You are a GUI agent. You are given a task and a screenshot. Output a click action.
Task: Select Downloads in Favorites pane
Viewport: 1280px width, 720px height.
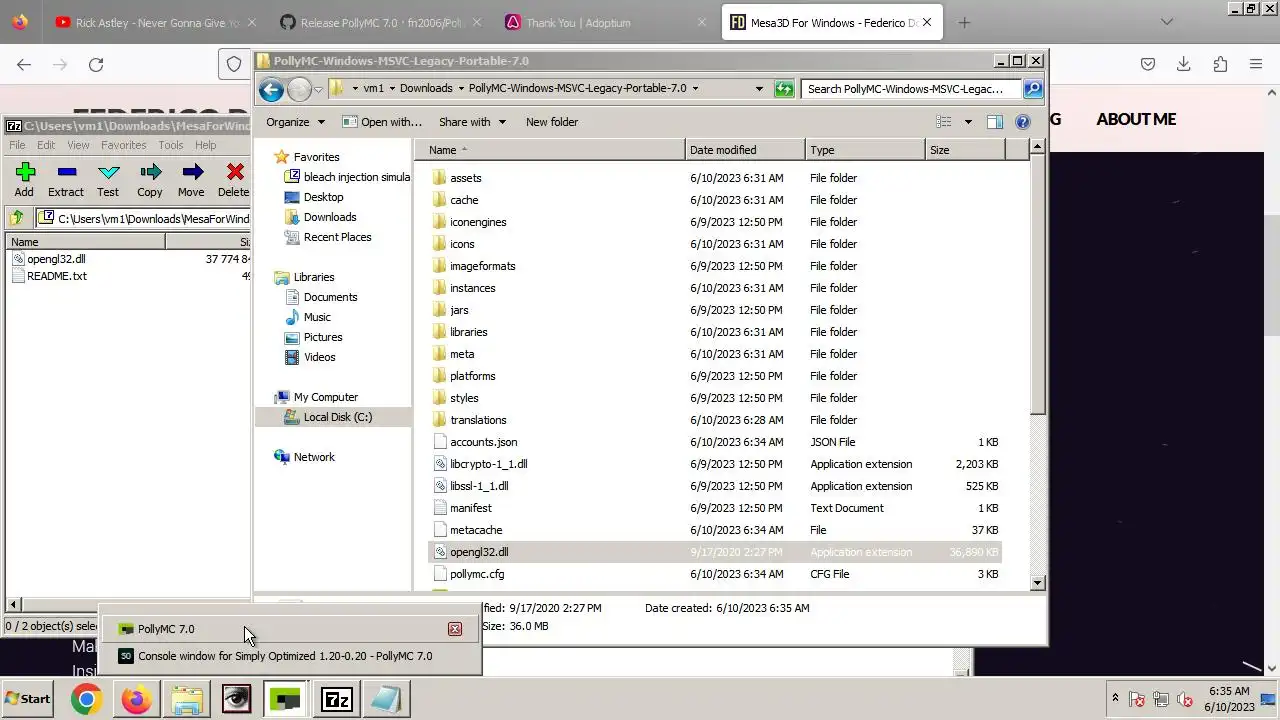pos(330,217)
